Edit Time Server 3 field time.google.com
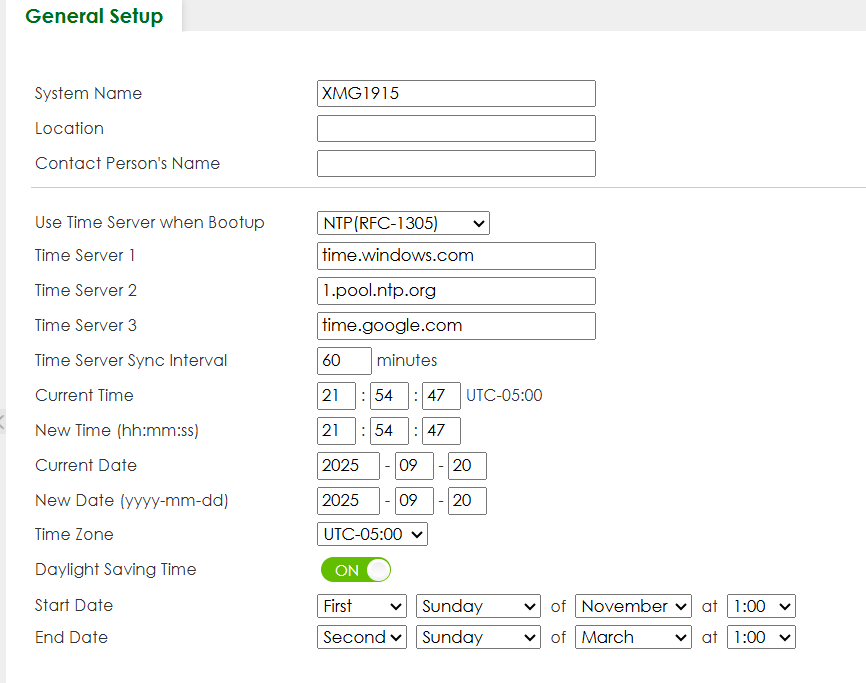The width and height of the screenshot is (866, 683). click(x=456, y=326)
